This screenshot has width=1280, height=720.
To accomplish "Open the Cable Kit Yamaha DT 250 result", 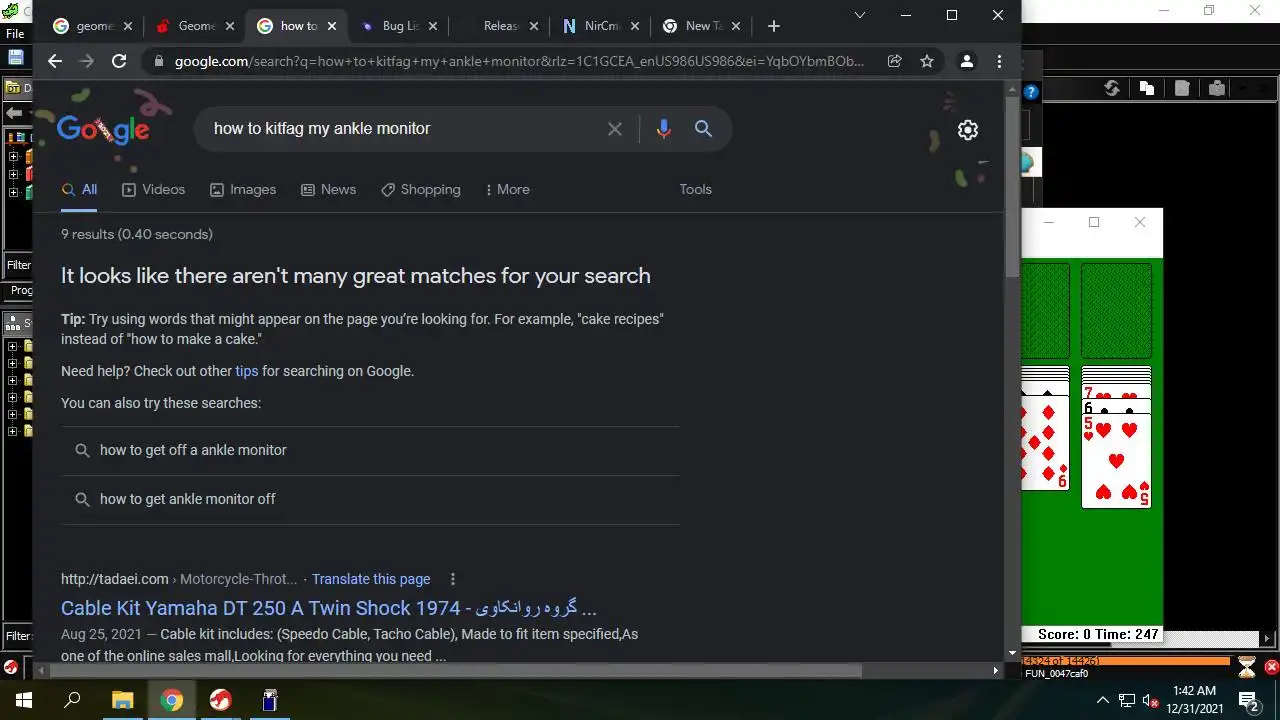I will click(329, 608).
